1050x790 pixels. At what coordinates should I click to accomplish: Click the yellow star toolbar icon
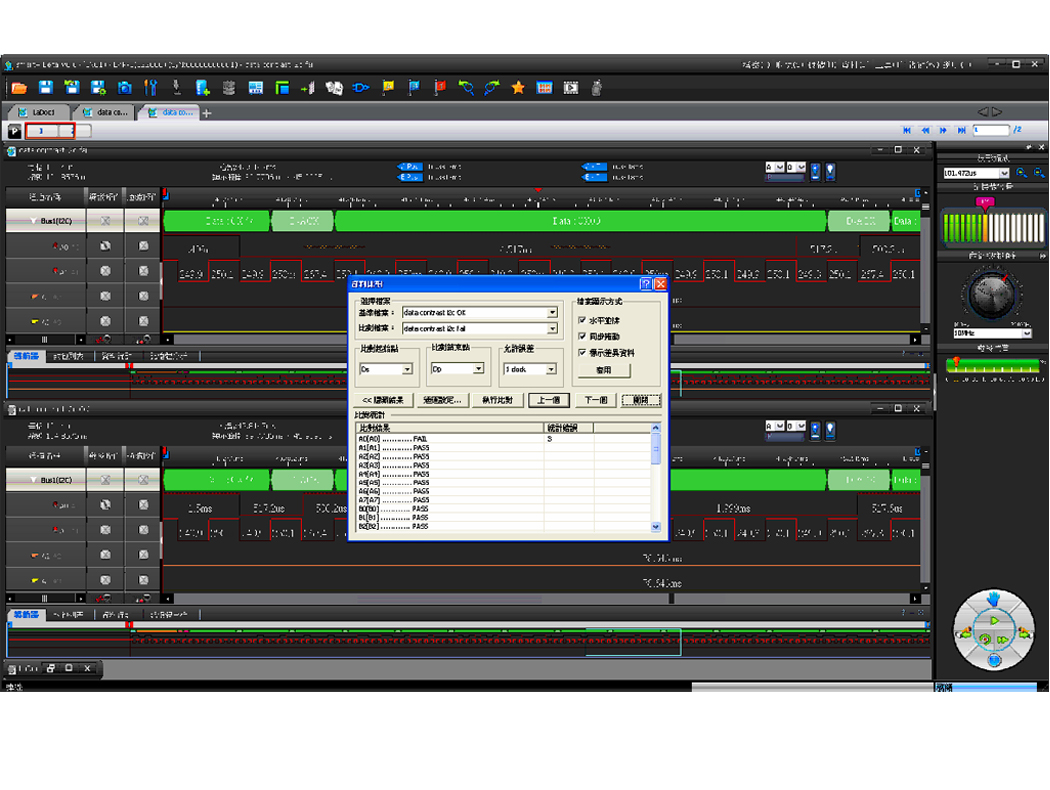518,88
